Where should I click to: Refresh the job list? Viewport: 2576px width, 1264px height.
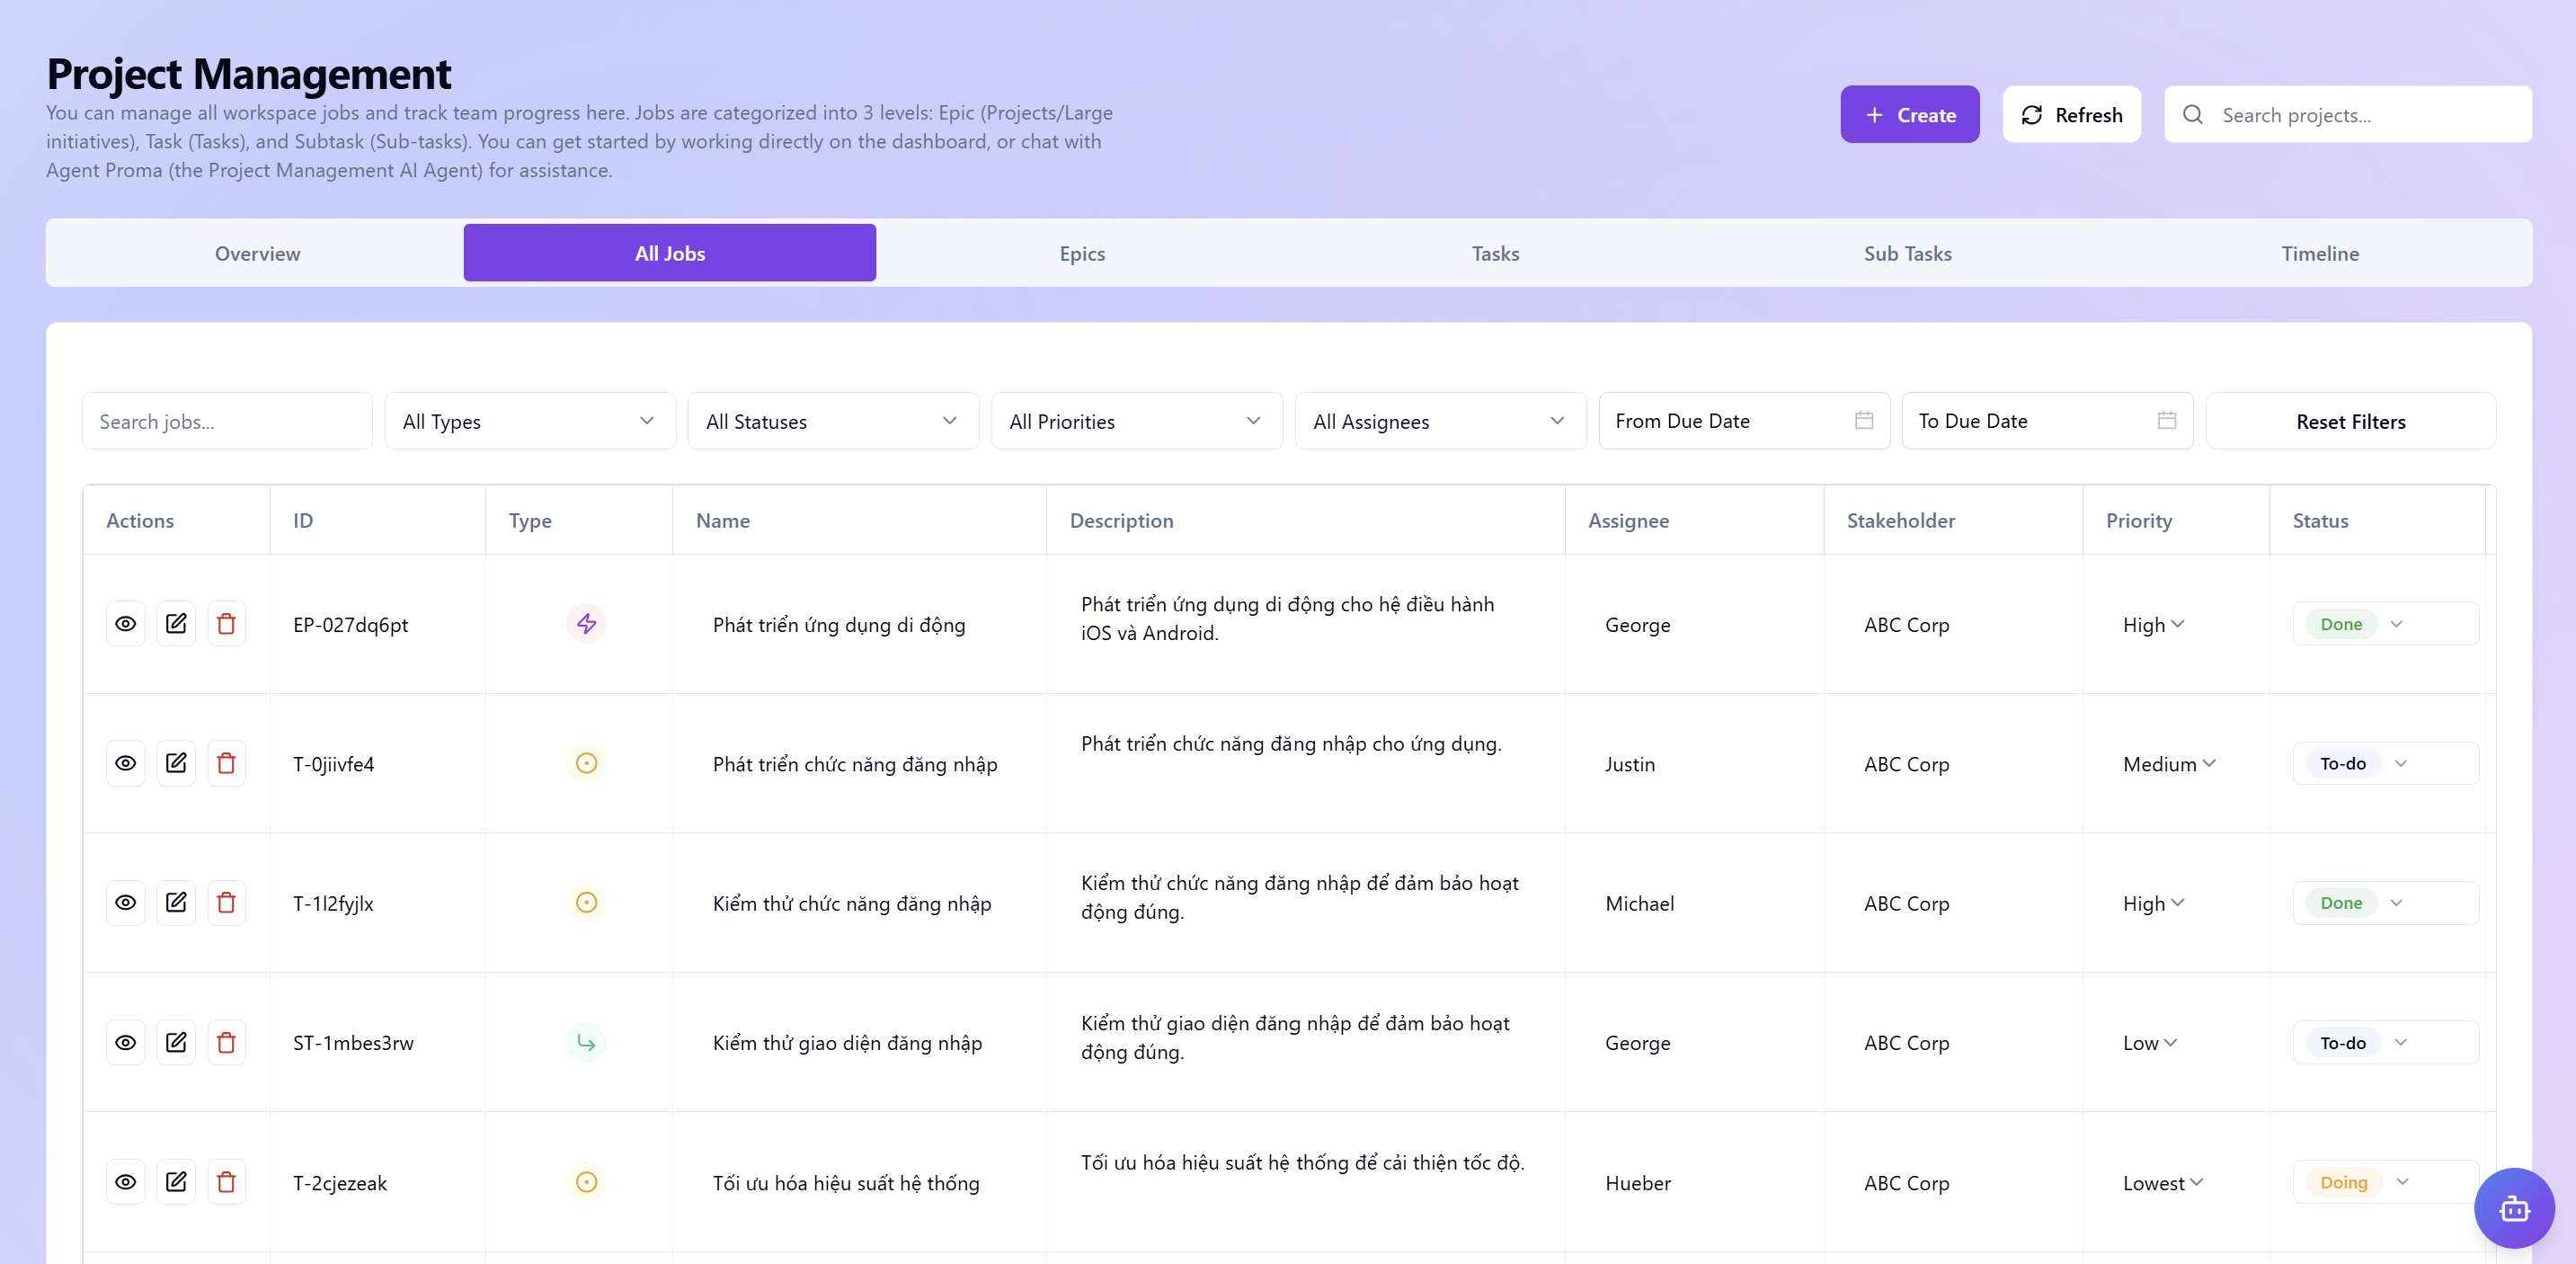pos(2072,114)
